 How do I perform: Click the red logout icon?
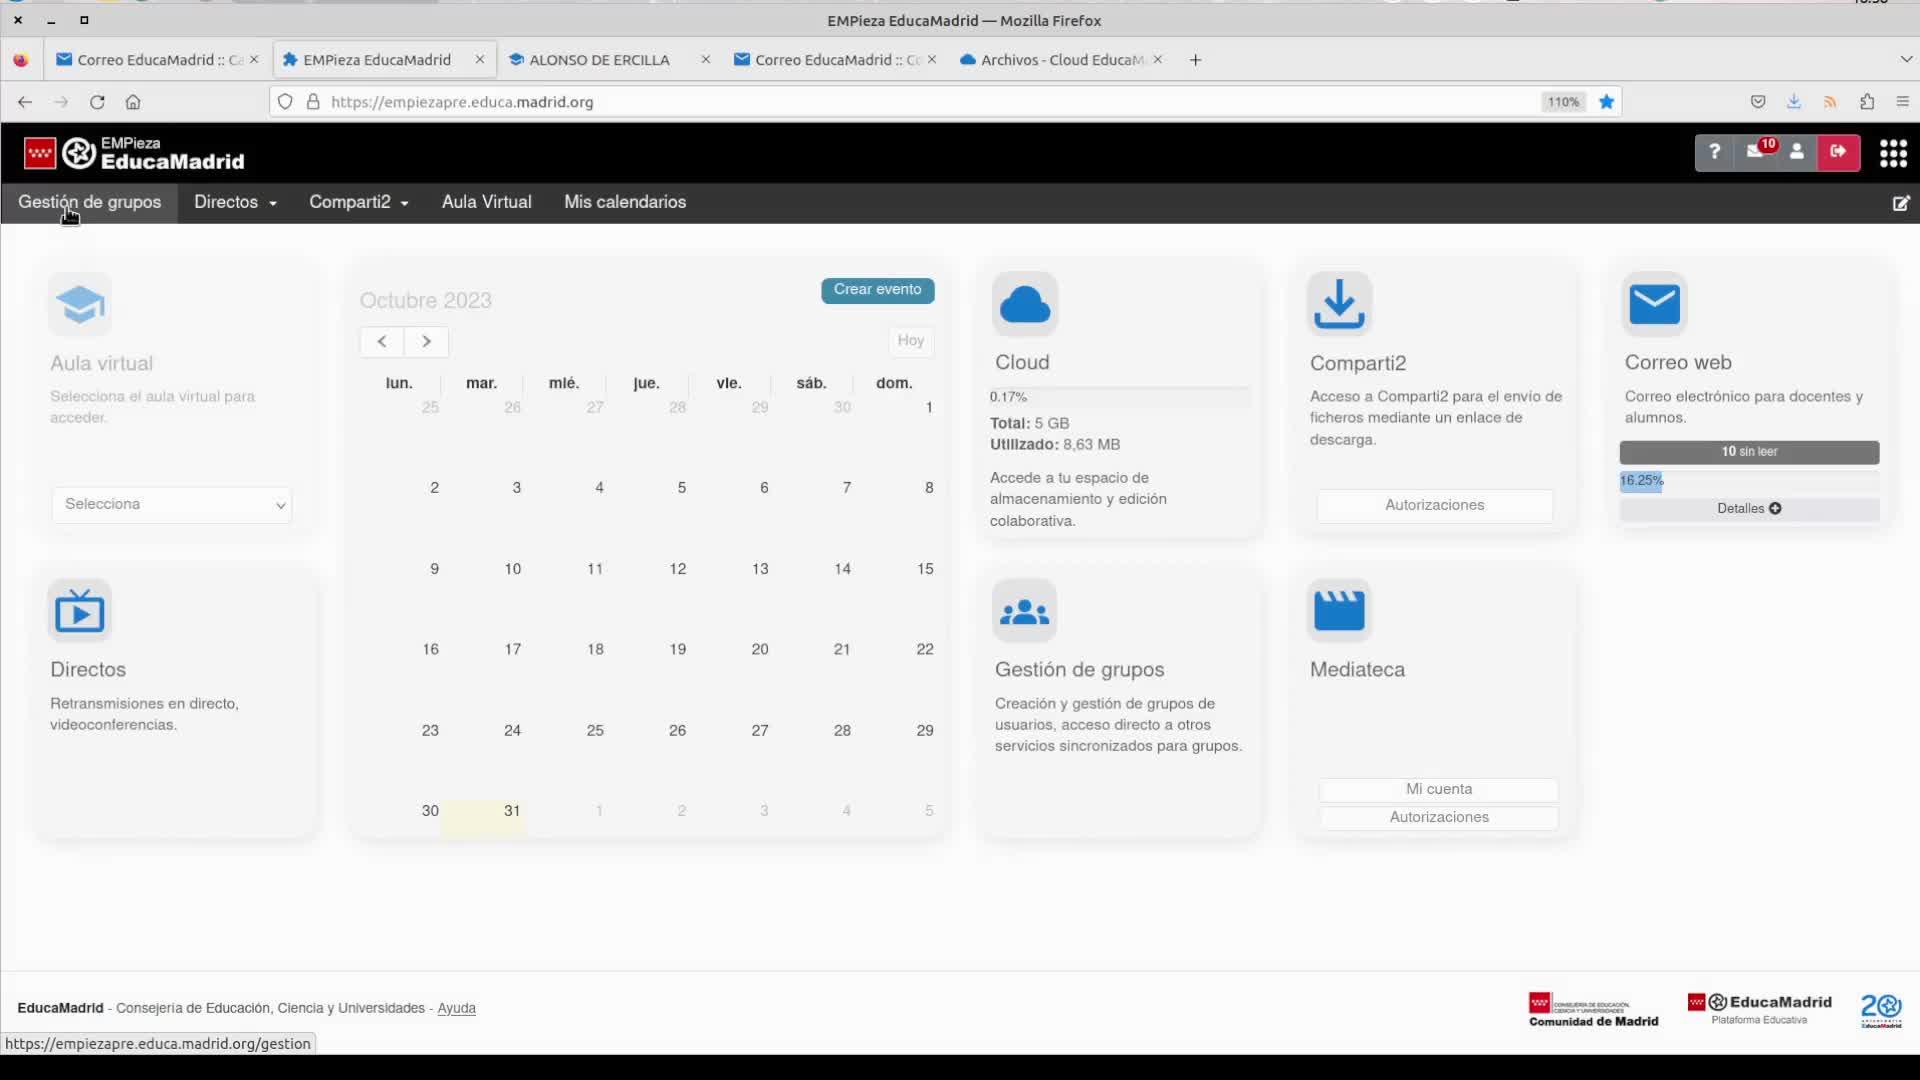click(1838, 152)
